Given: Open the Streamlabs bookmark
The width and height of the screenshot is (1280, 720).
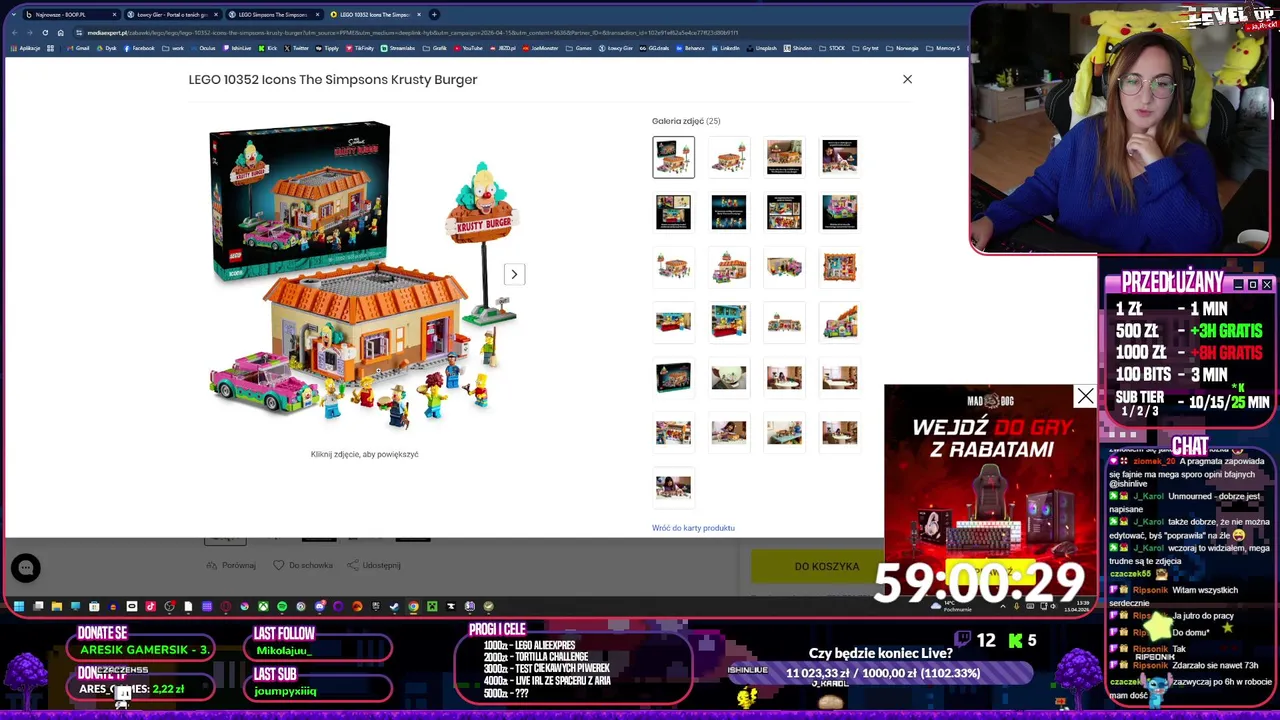Looking at the screenshot, I should 397,48.
